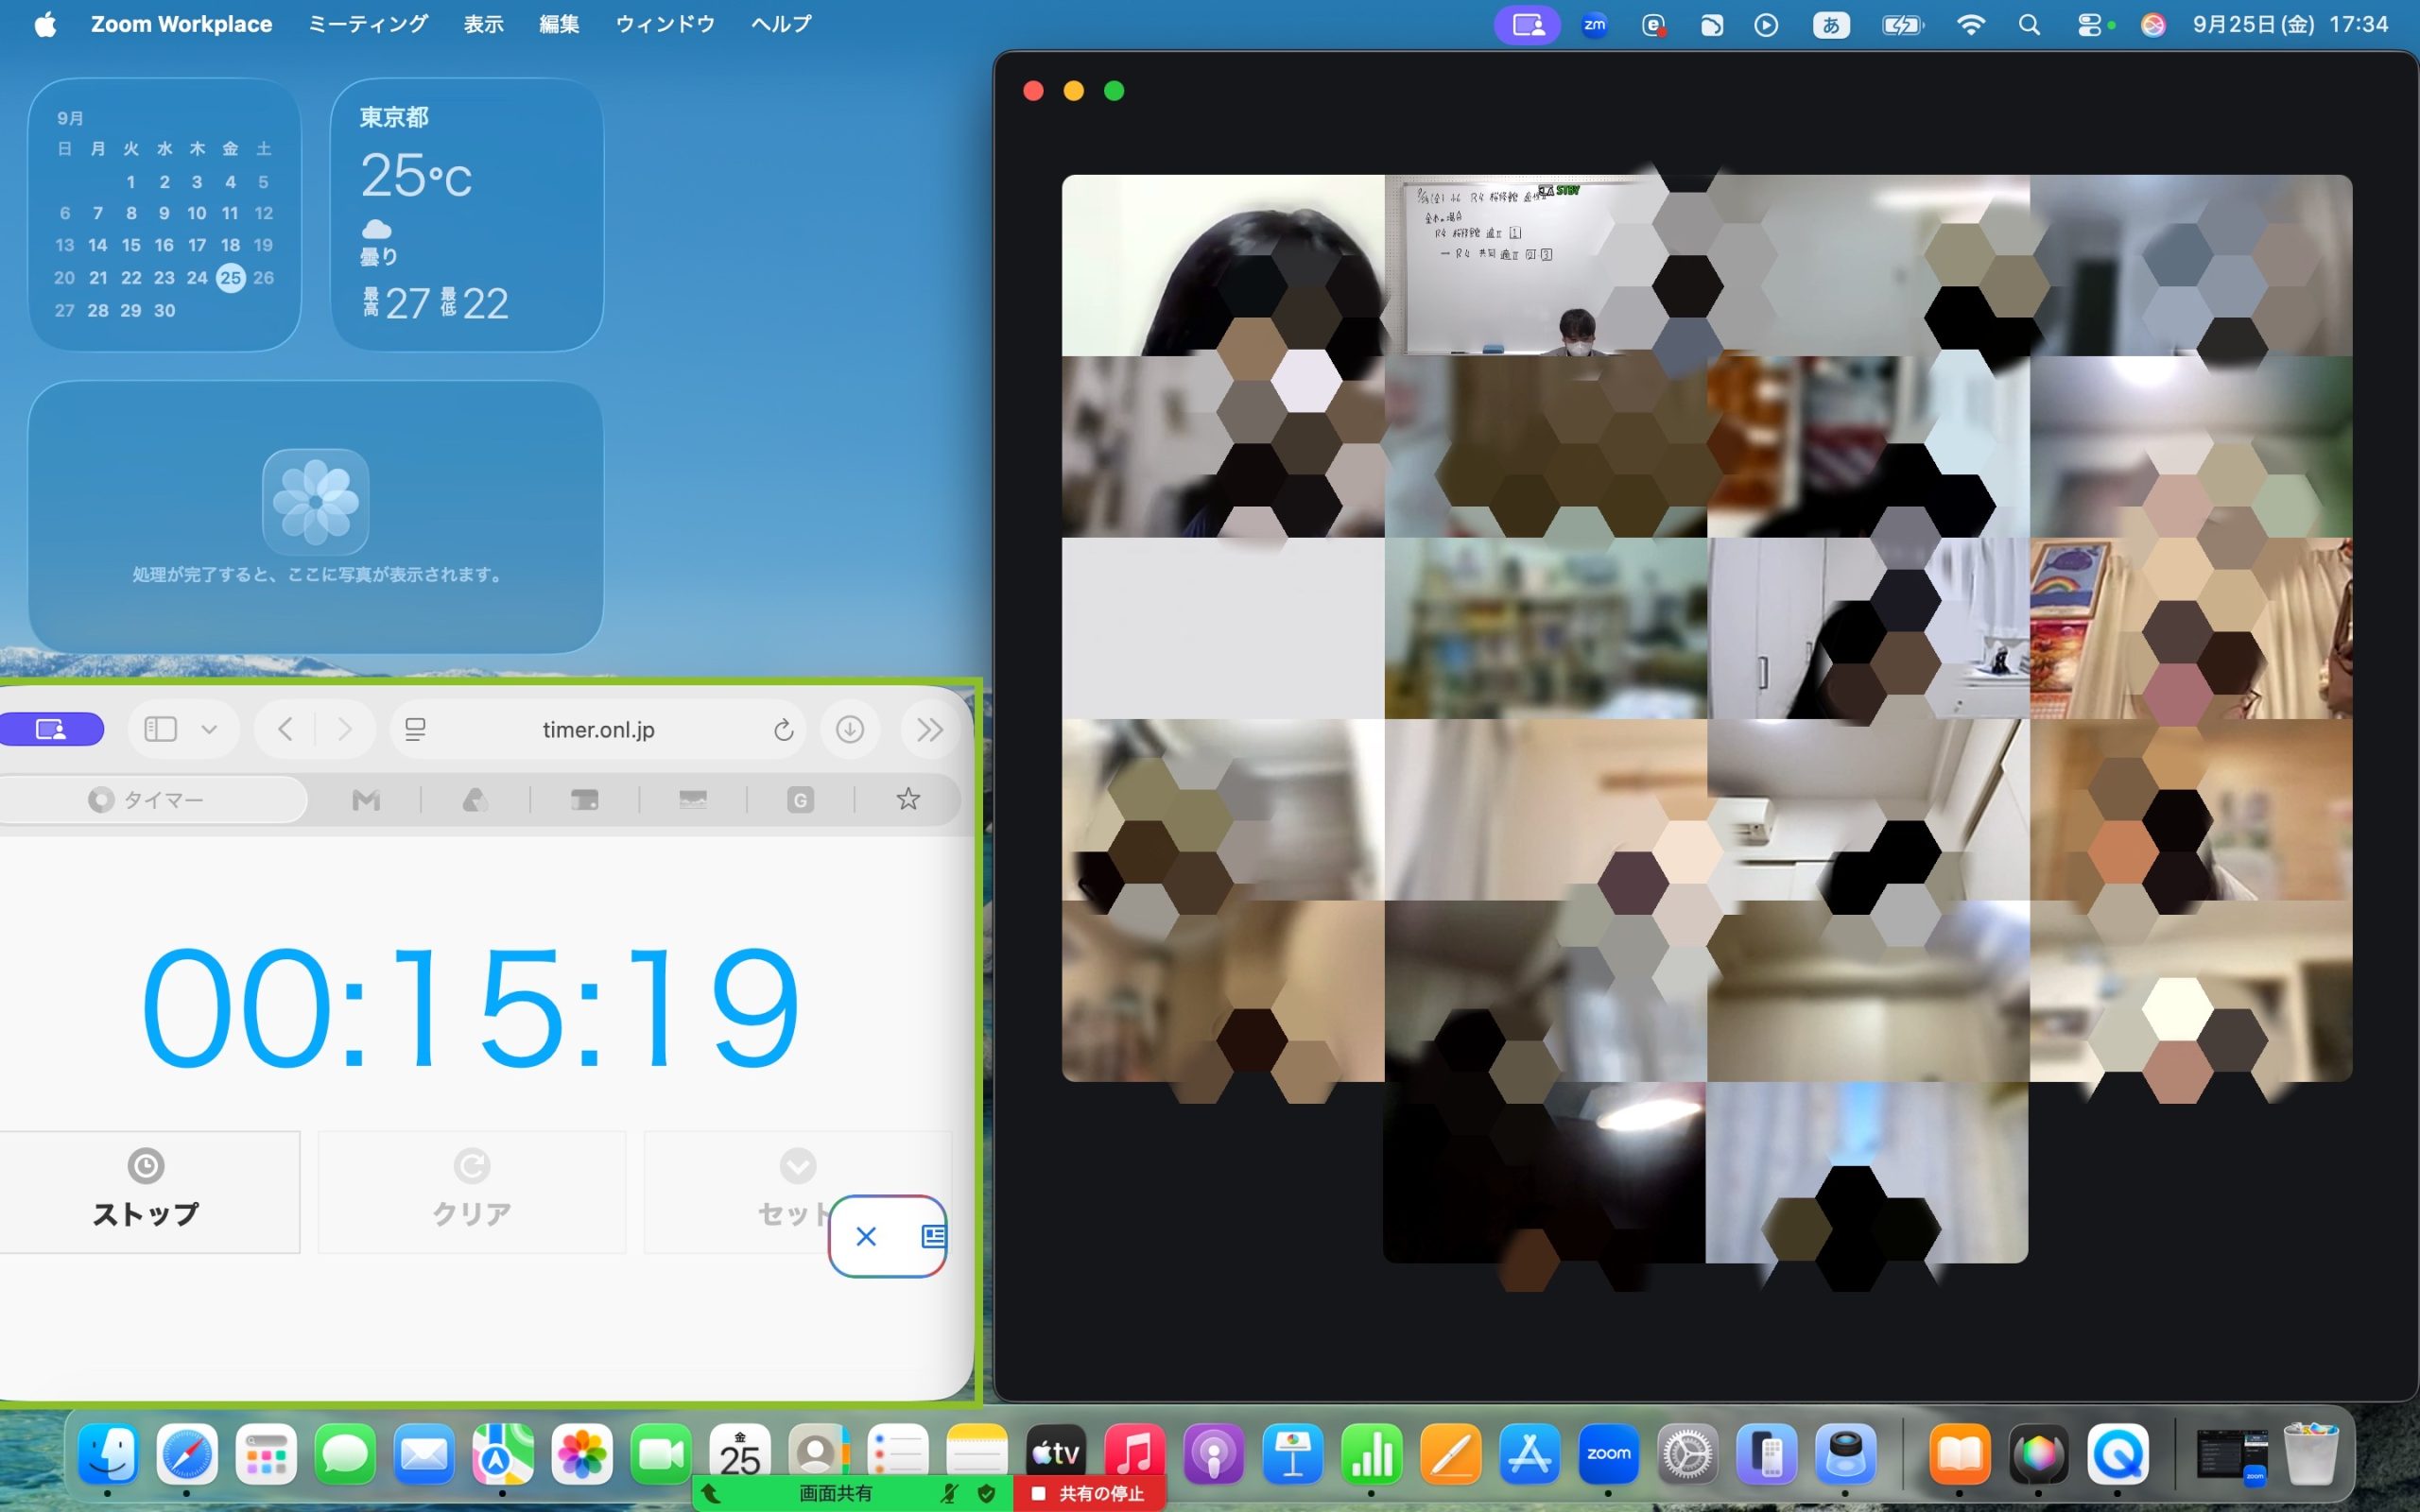Click the purple Zoom sharing pill in Safari
The height and width of the screenshot is (1512, 2420).
point(50,729)
